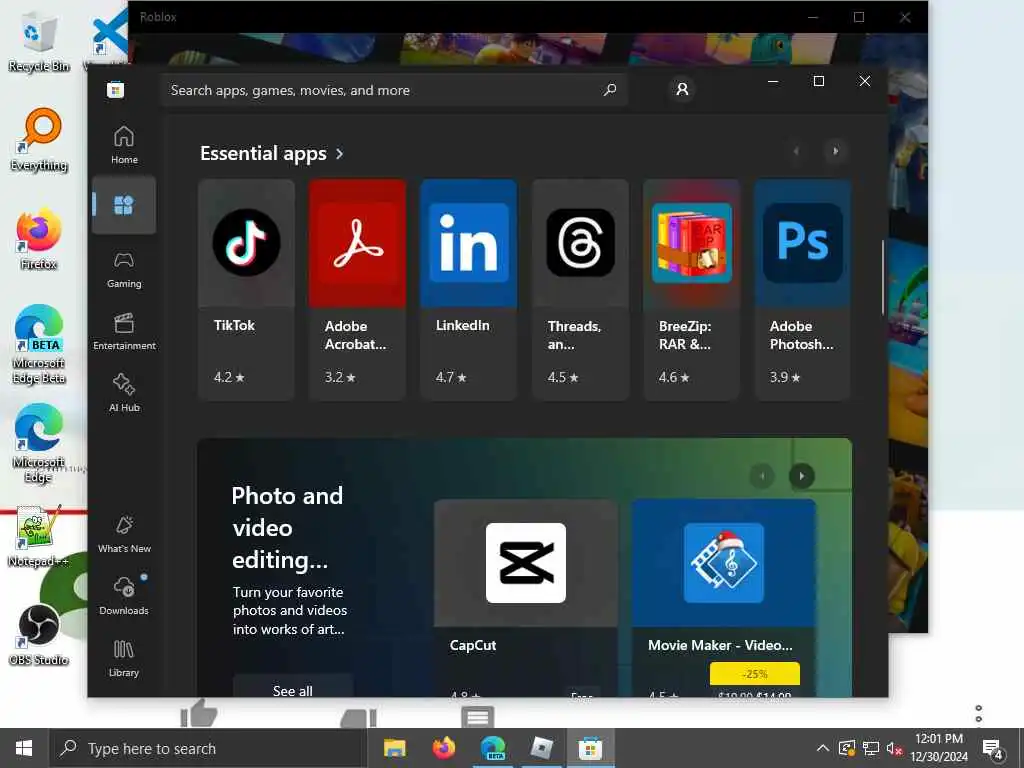Image resolution: width=1024 pixels, height=768 pixels.
Task: Open the user account profile icon
Action: click(x=682, y=89)
